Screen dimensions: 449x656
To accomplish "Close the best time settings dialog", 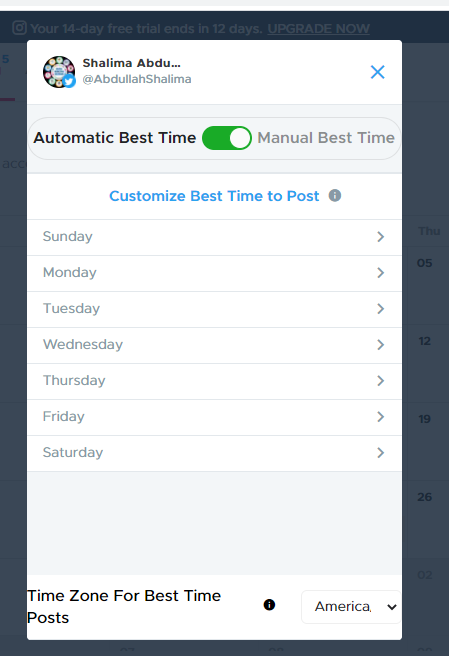I will [377, 72].
